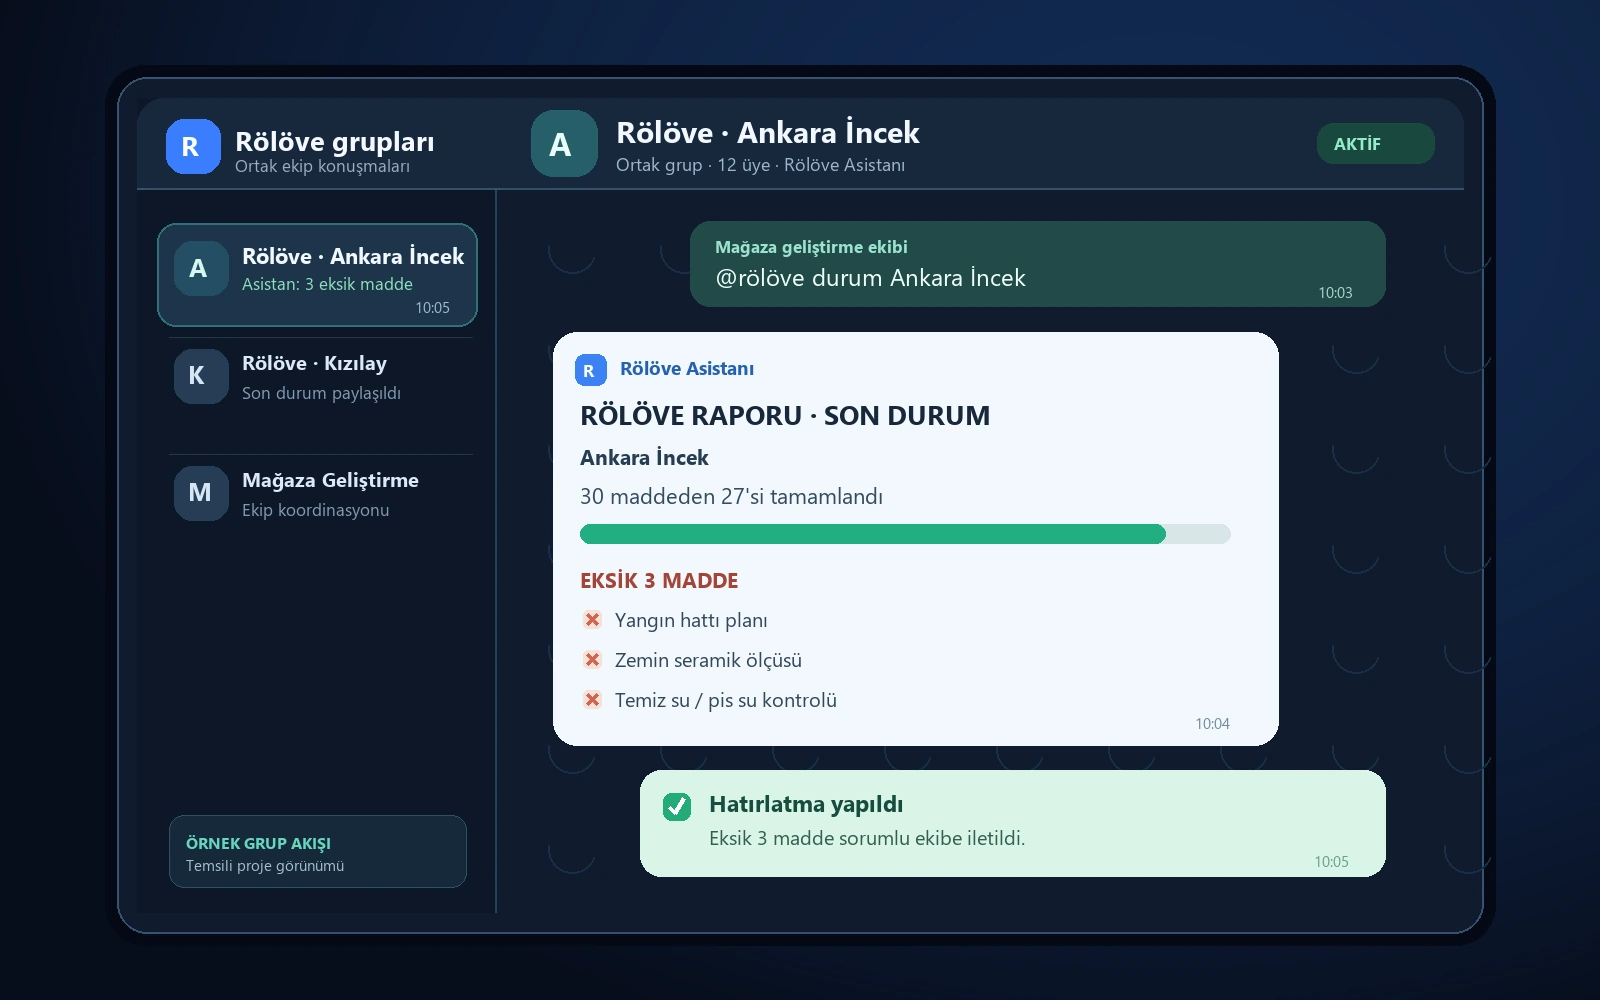This screenshot has width=1600, height=1000.
Task: Click the EKSİK 3 MADDE heading
Action: pyautogui.click(x=659, y=581)
